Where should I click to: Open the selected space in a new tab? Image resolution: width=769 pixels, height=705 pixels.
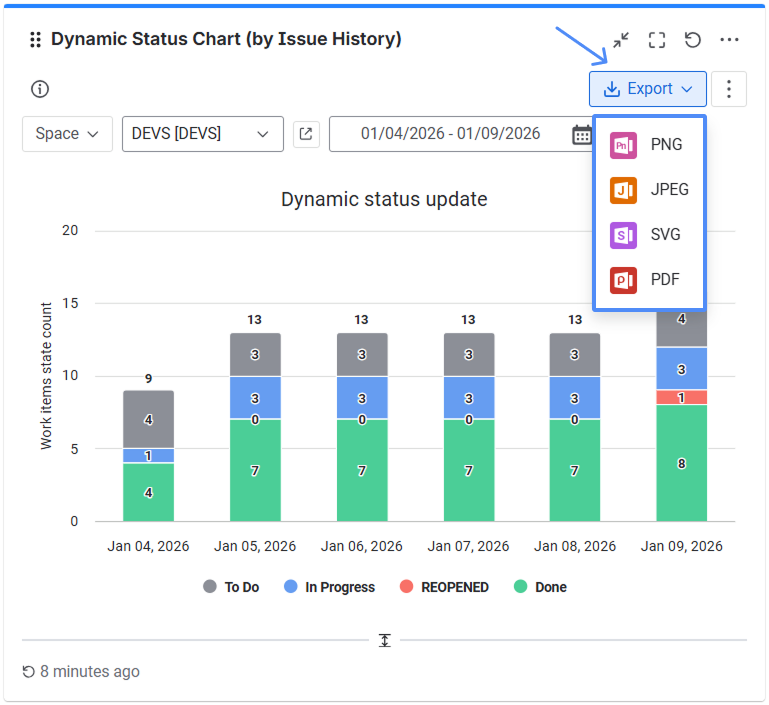coord(306,134)
